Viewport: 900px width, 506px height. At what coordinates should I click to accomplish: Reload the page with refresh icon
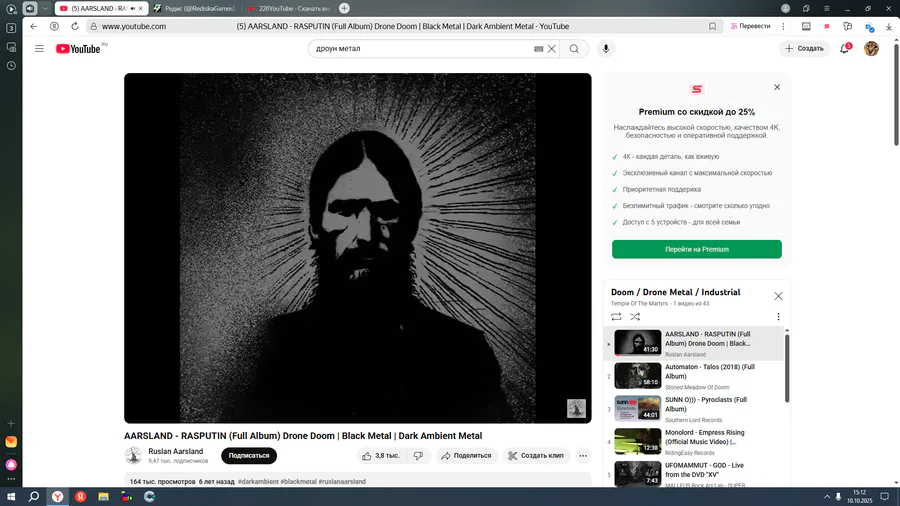75,26
